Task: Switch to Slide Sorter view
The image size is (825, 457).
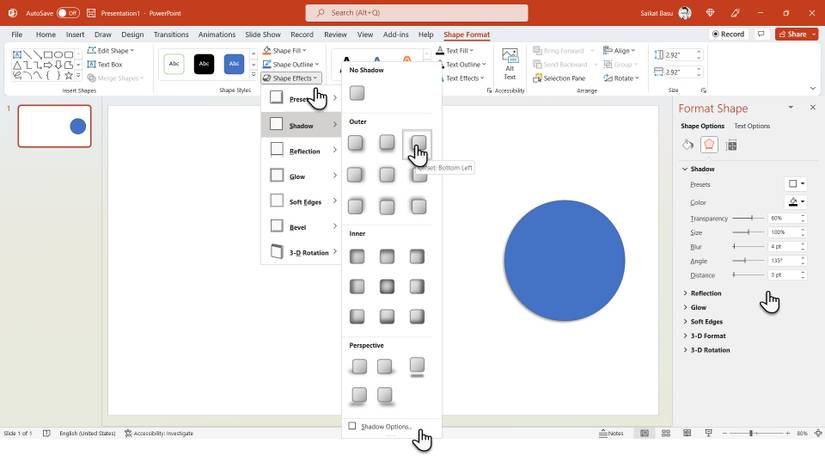Action: [x=666, y=433]
